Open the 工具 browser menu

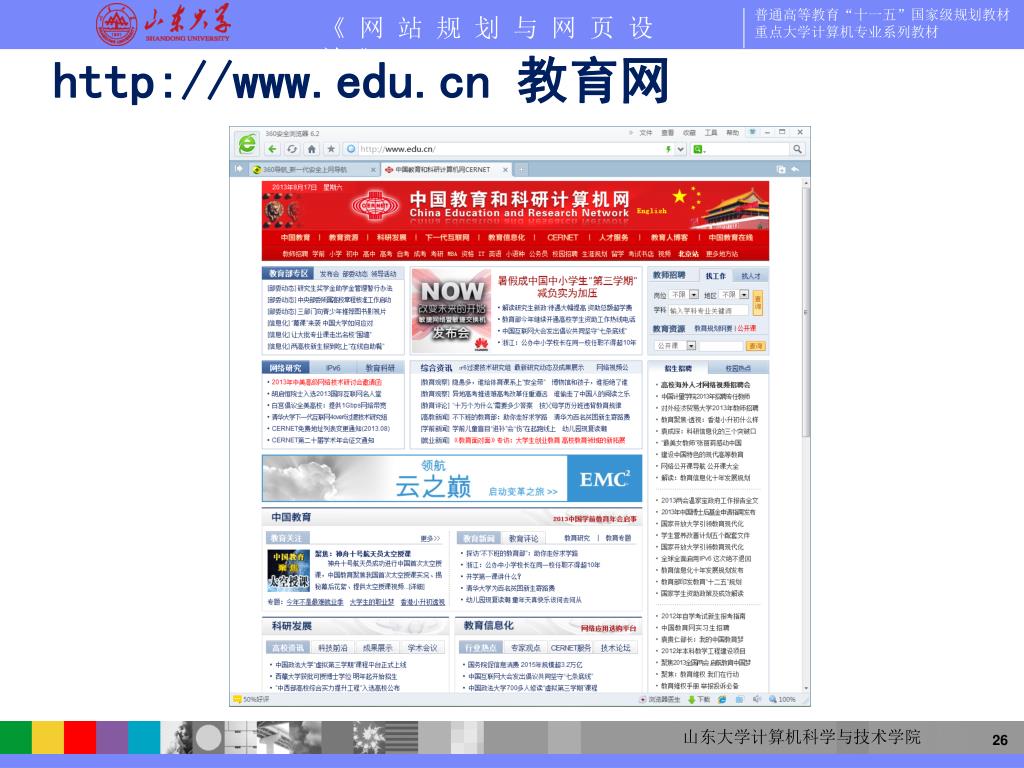[711, 133]
